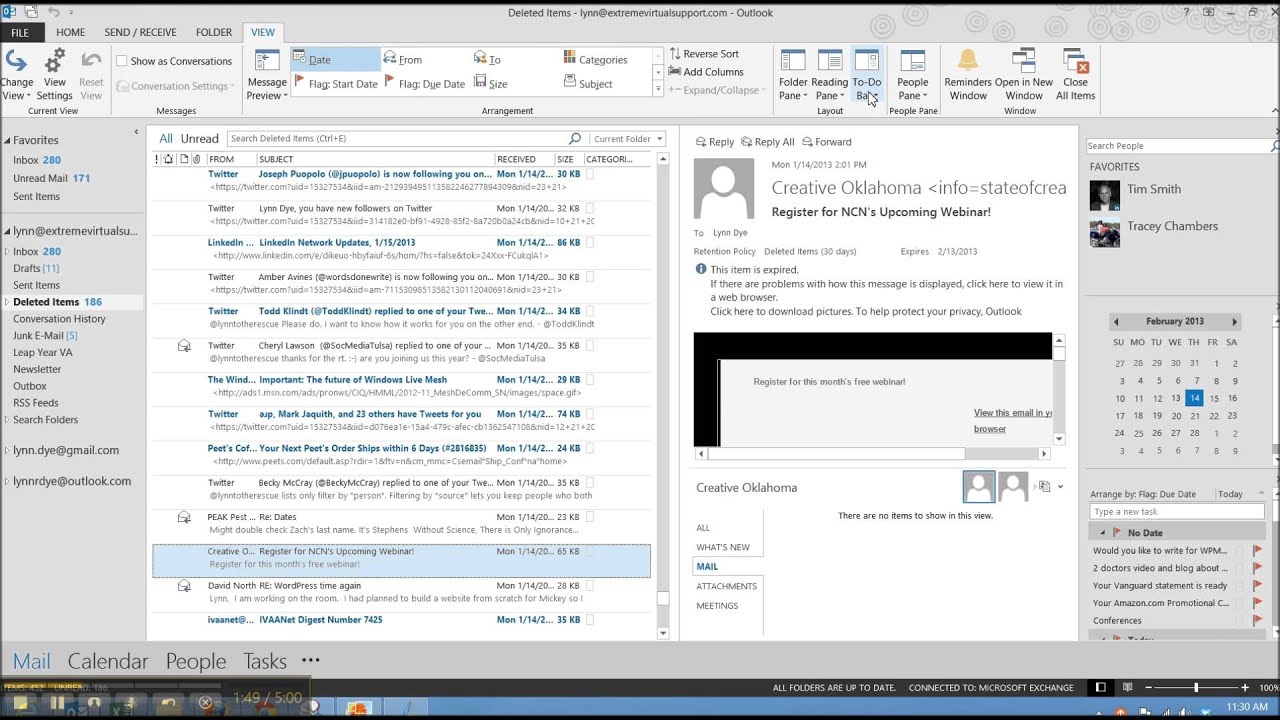Image resolution: width=1280 pixels, height=720 pixels.
Task: Click flag on Your Vanguard statement task
Action: (1258, 586)
